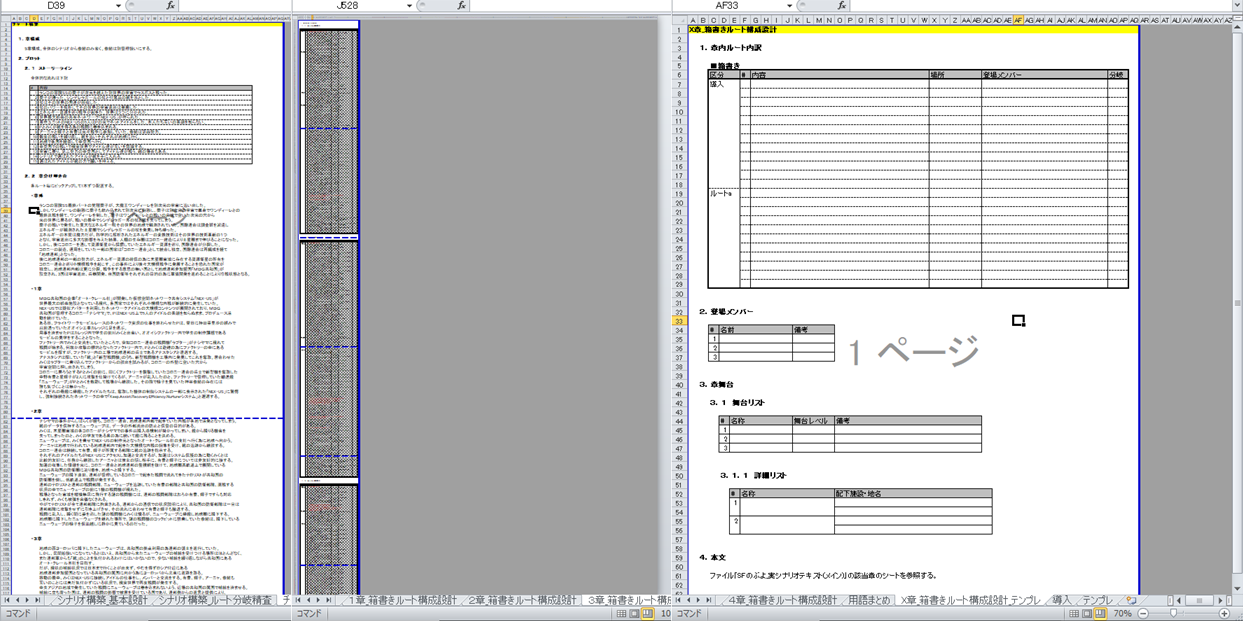Switch to Normal view in right window

(x=1069, y=613)
